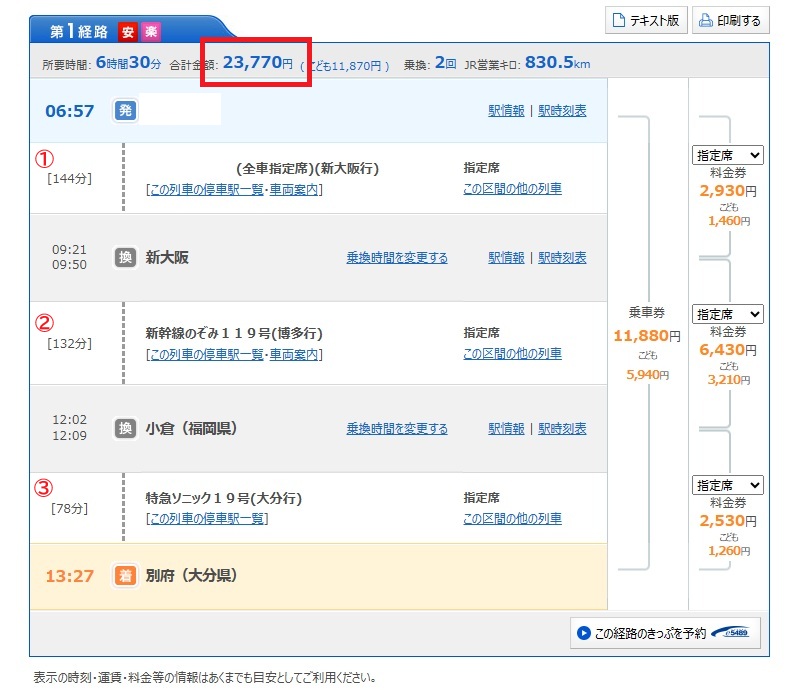The image size is (789, 690).
Task: Click the 印刷する print button
Action: 731,20
